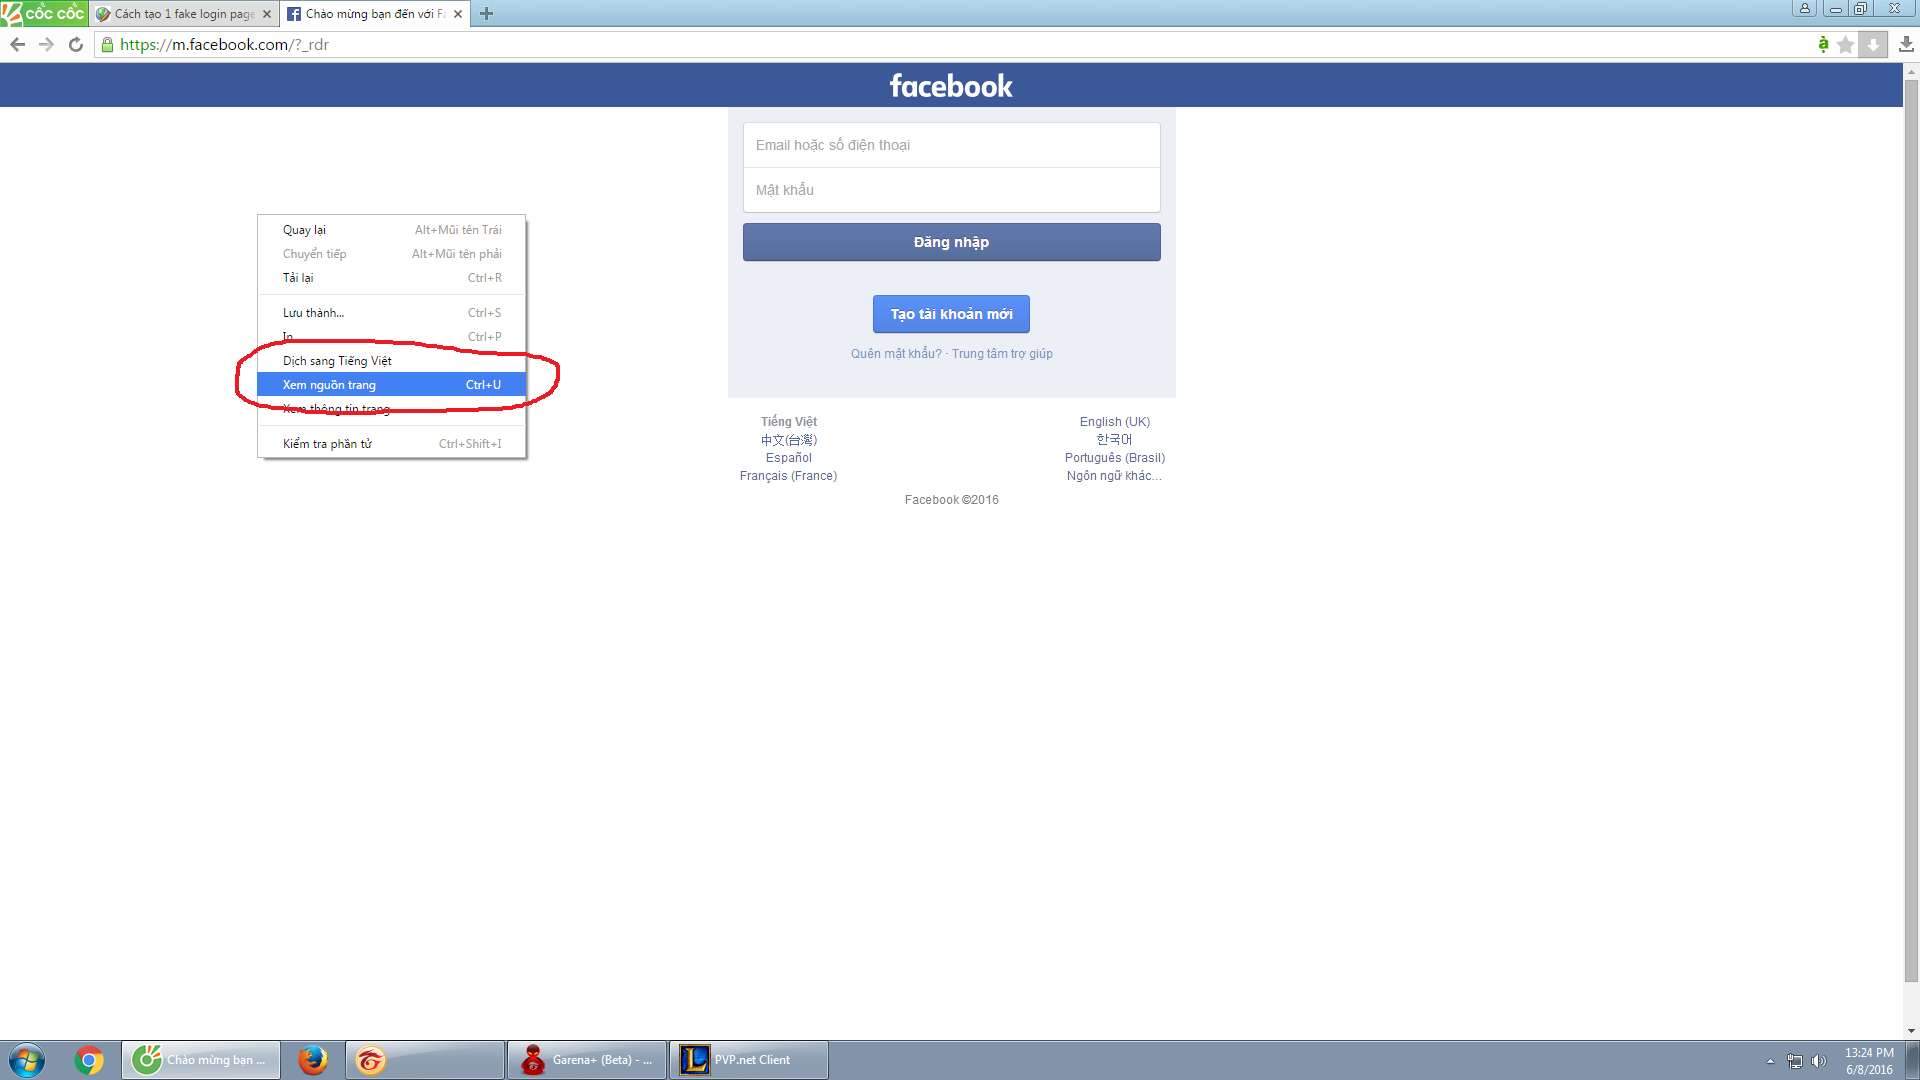Viewport: 1920px width, 1080px height.
Task: Click the facebook logo in header
Action: tap(951, 86)
